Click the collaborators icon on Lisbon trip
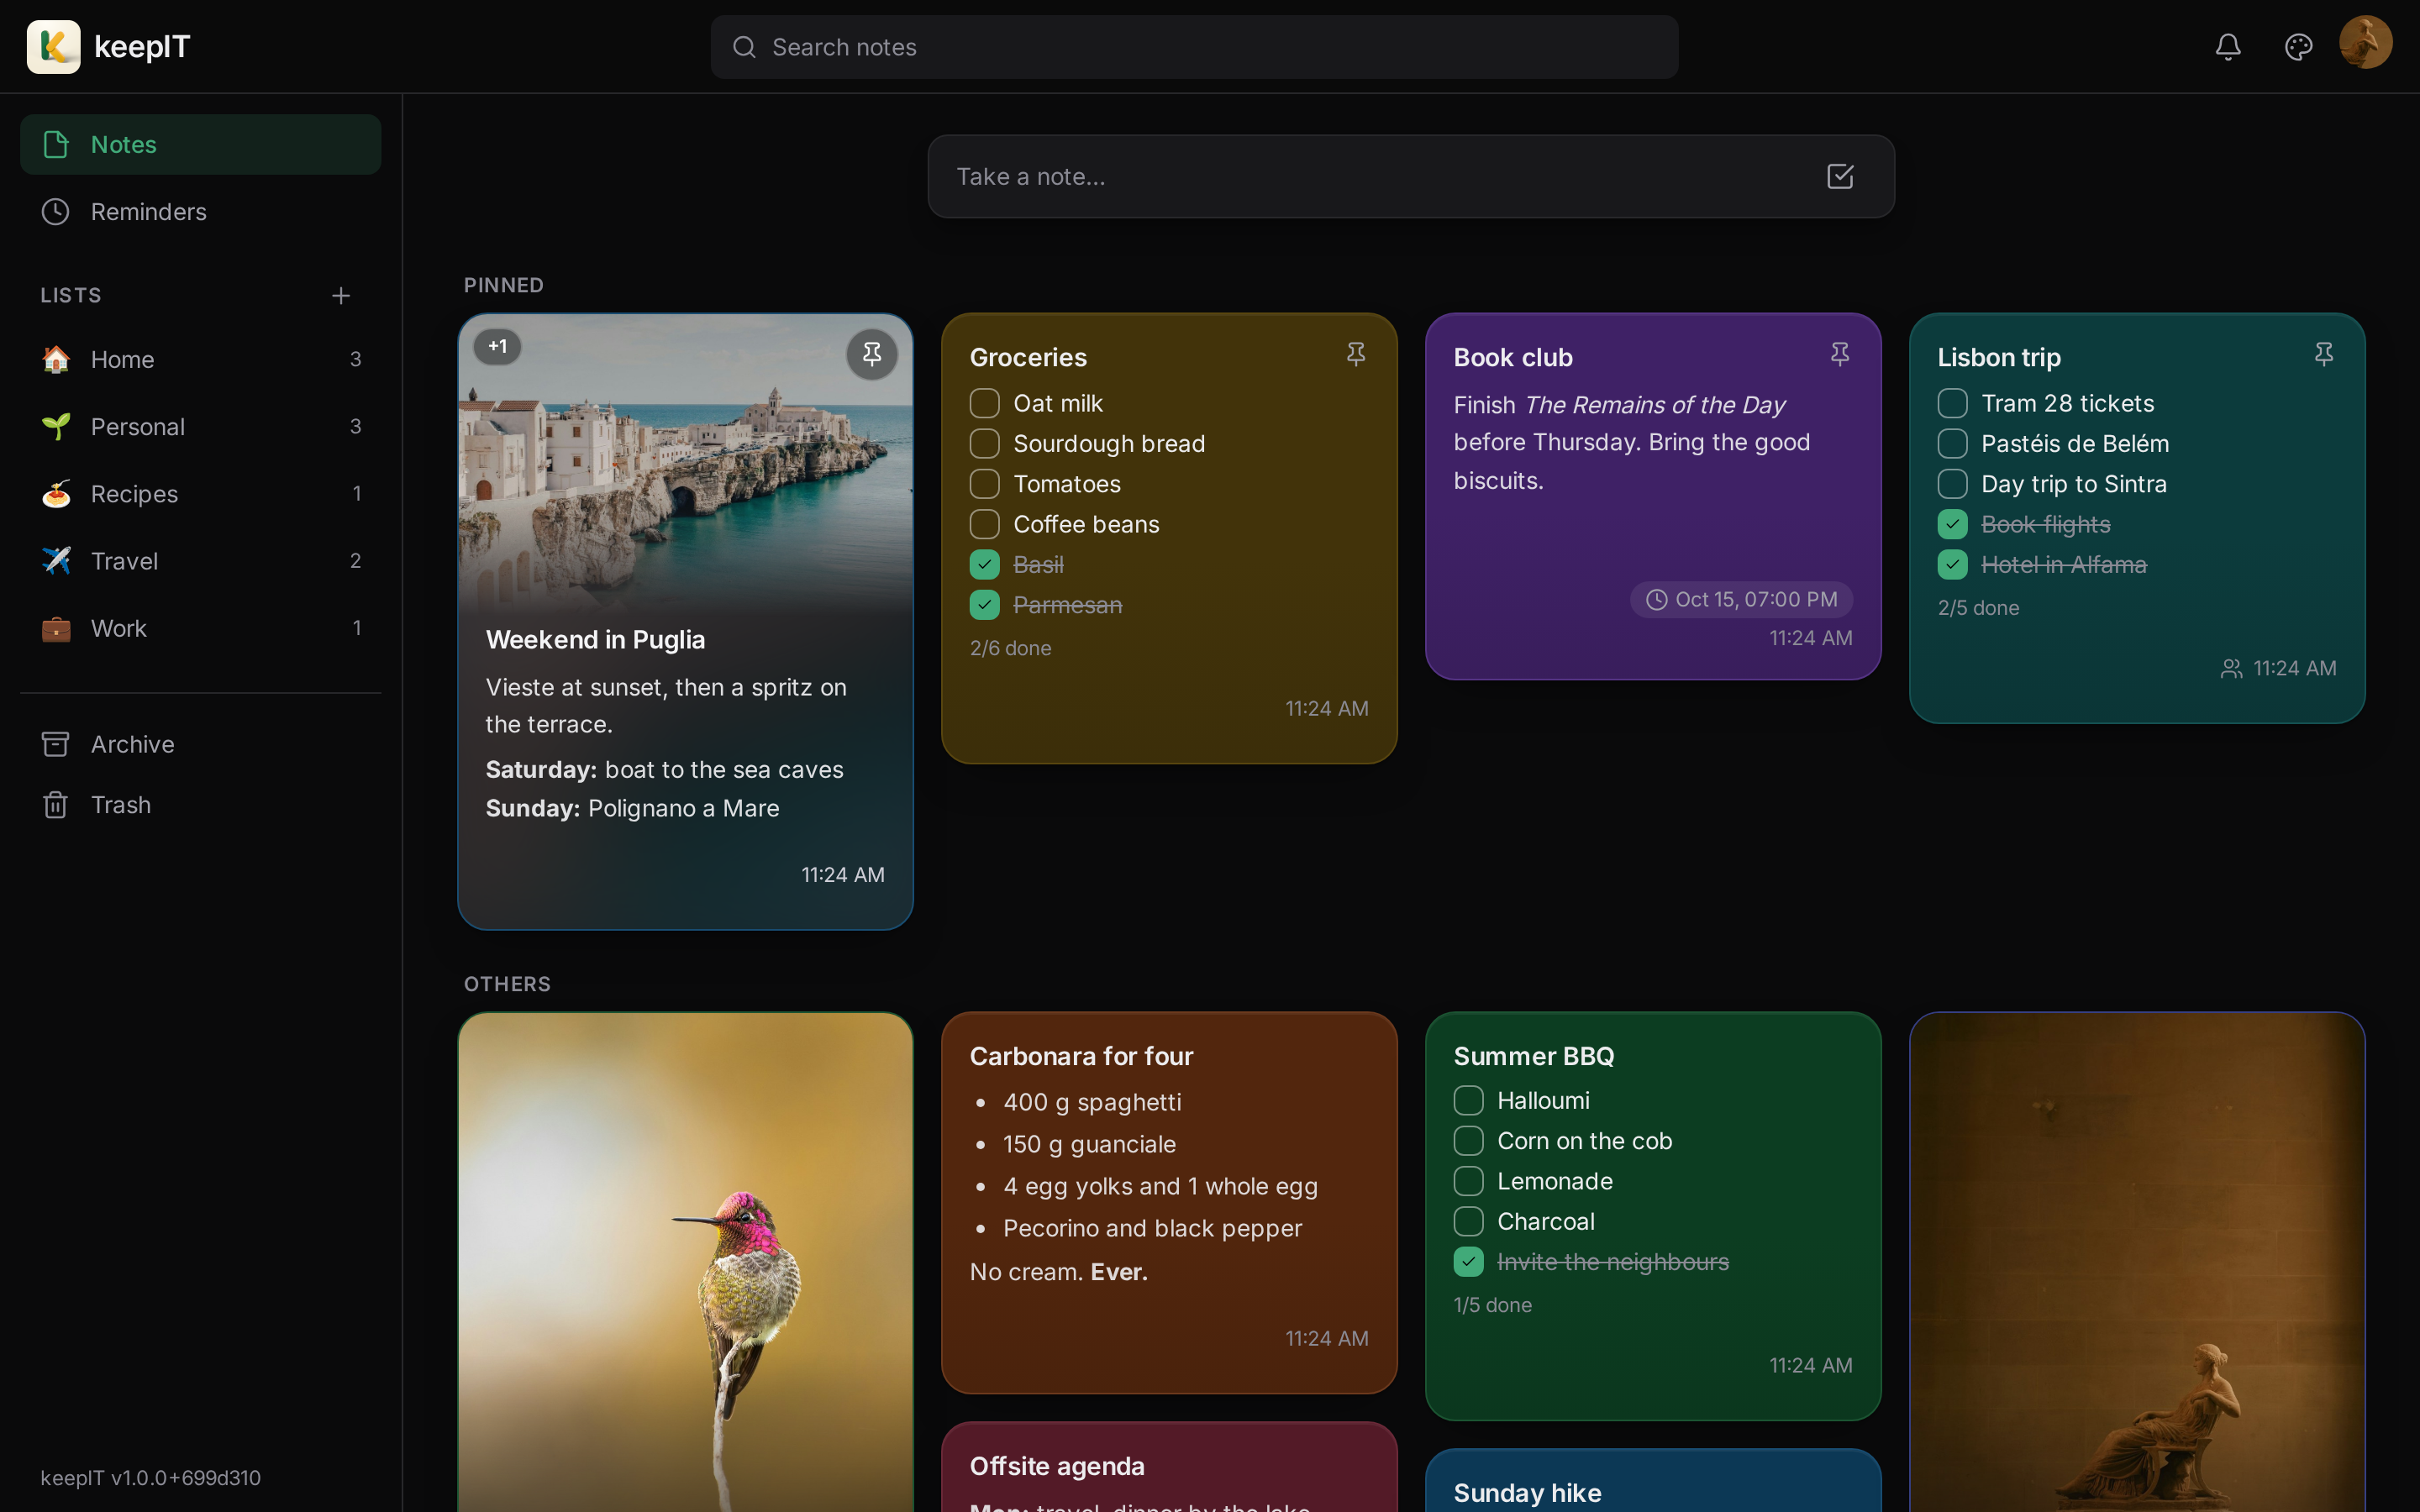Image resolution: width=2420 pixels, height=1512 pixels. pos(2231,669)
